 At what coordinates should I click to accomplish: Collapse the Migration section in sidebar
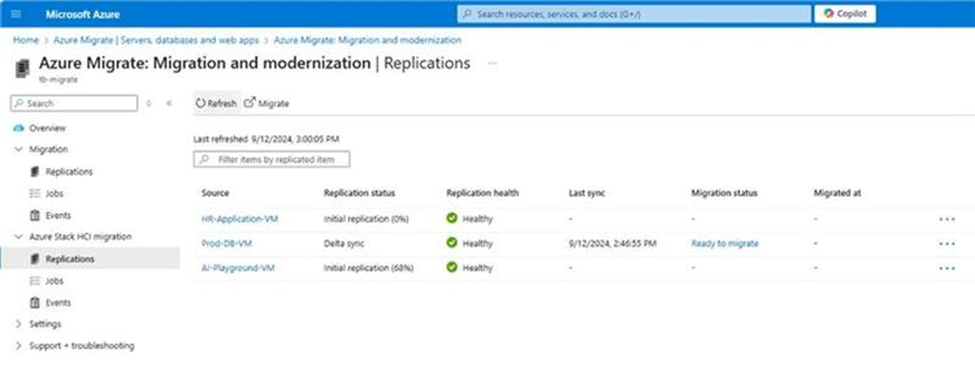[x=18, y=150]
